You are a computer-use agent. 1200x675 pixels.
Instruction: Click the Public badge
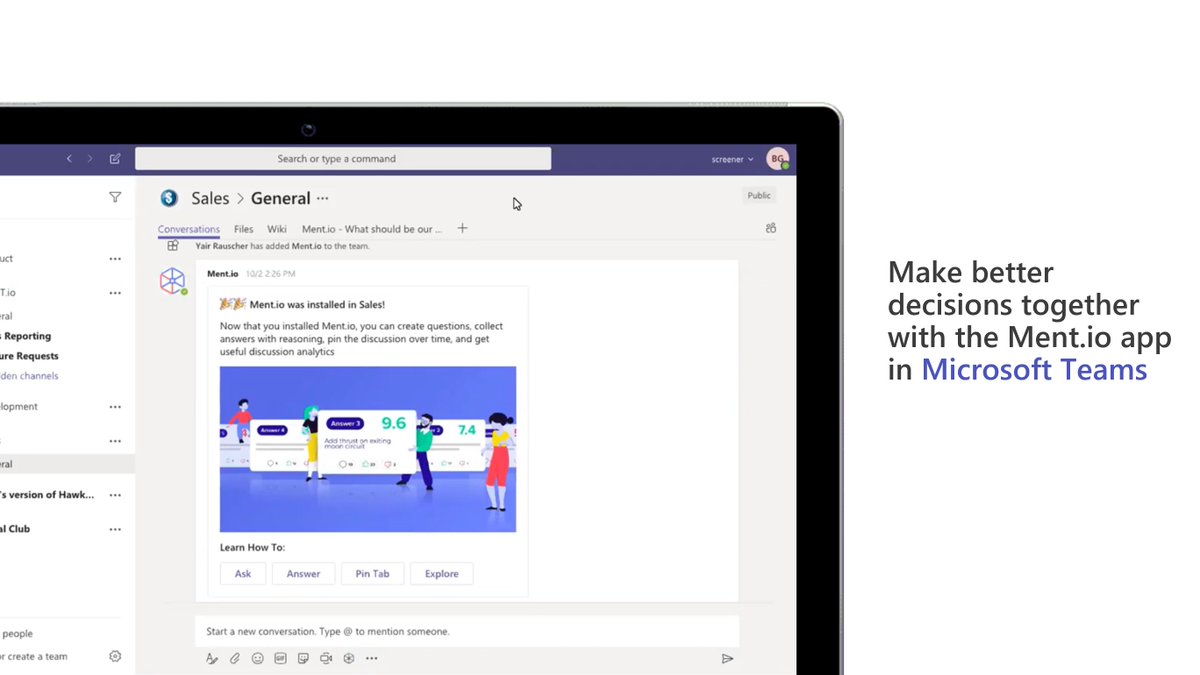point(759,196)
